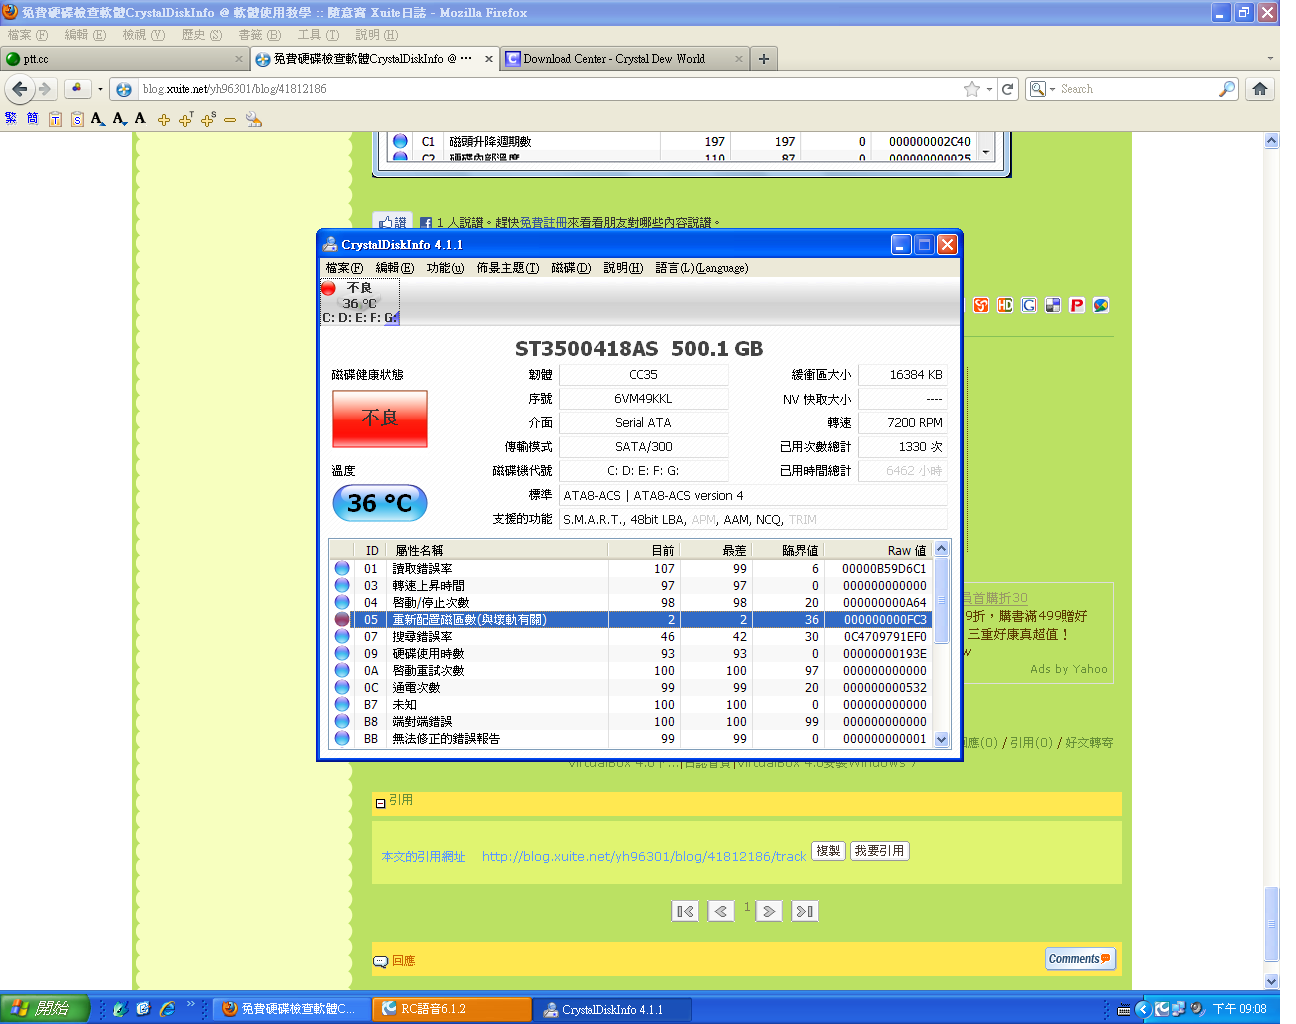Click page scrollbar up arrow
1296x1024 pixels.
pos(1272,141)
